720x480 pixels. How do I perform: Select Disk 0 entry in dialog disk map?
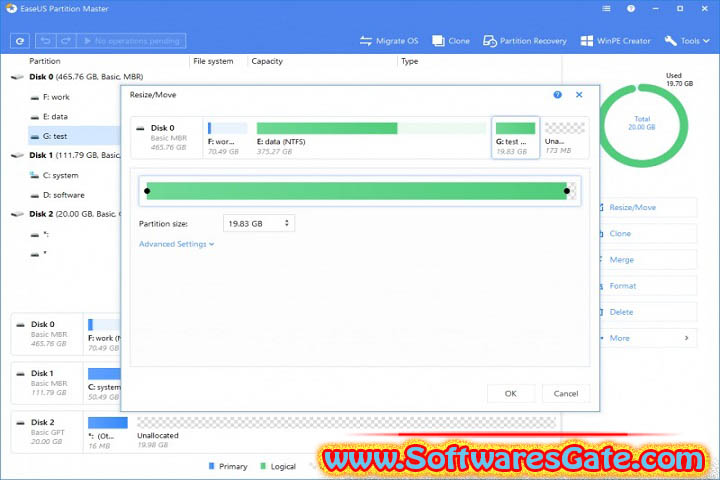coord(166,137)
